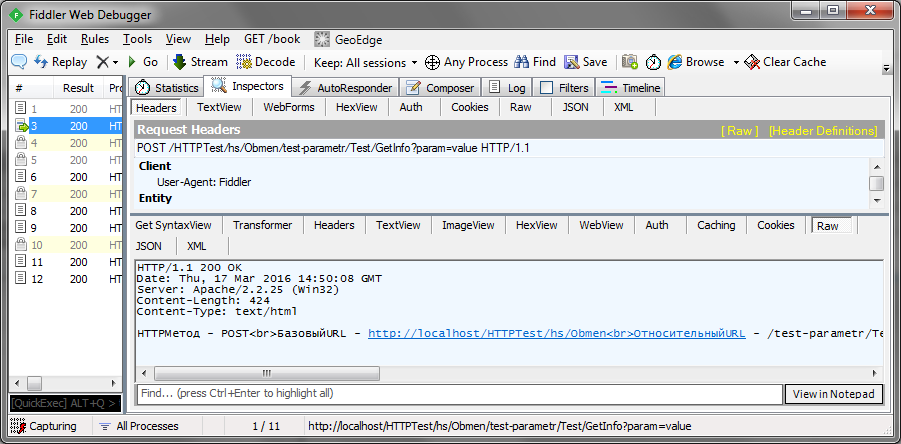
Task: Select session row number 6
Action: [x=66, y=177]
